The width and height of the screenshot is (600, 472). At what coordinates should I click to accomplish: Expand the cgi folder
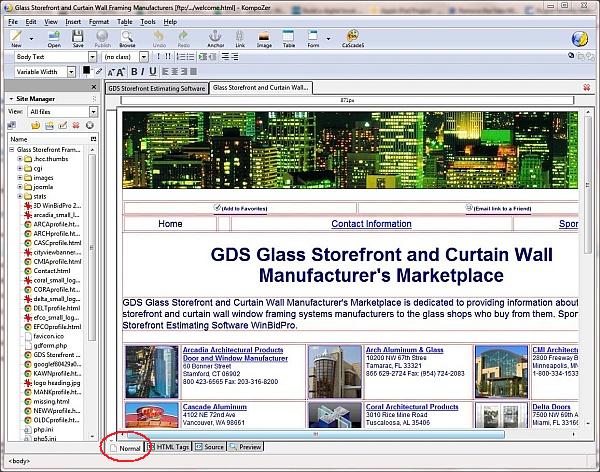pyautogui.click(x=20, y=168)
